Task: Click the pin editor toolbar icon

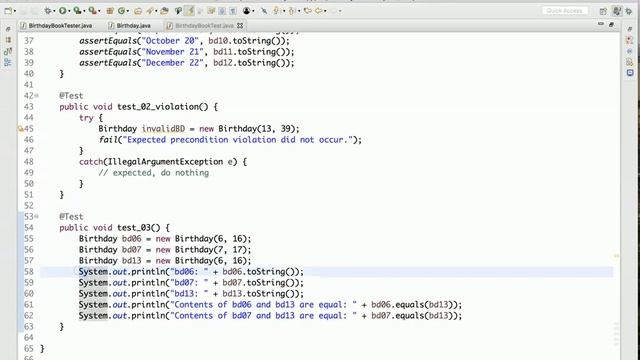Action: [264, 11]
